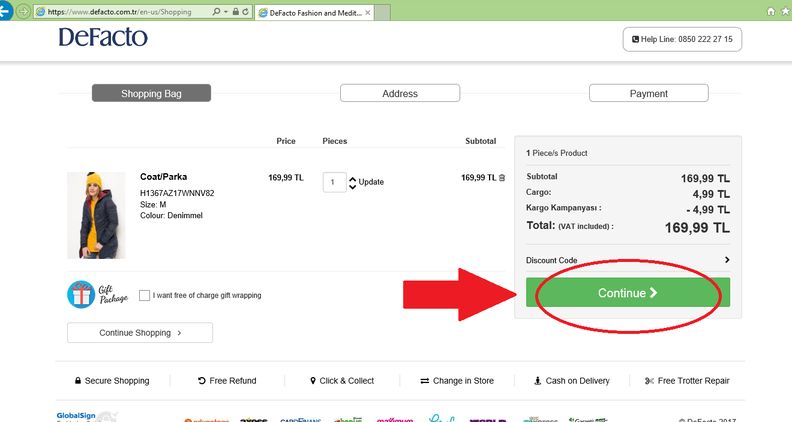Viewport: 792px width, 422px height.
Task: Delete the Coat/Parka with trash icon
Action: coord(502,178)
